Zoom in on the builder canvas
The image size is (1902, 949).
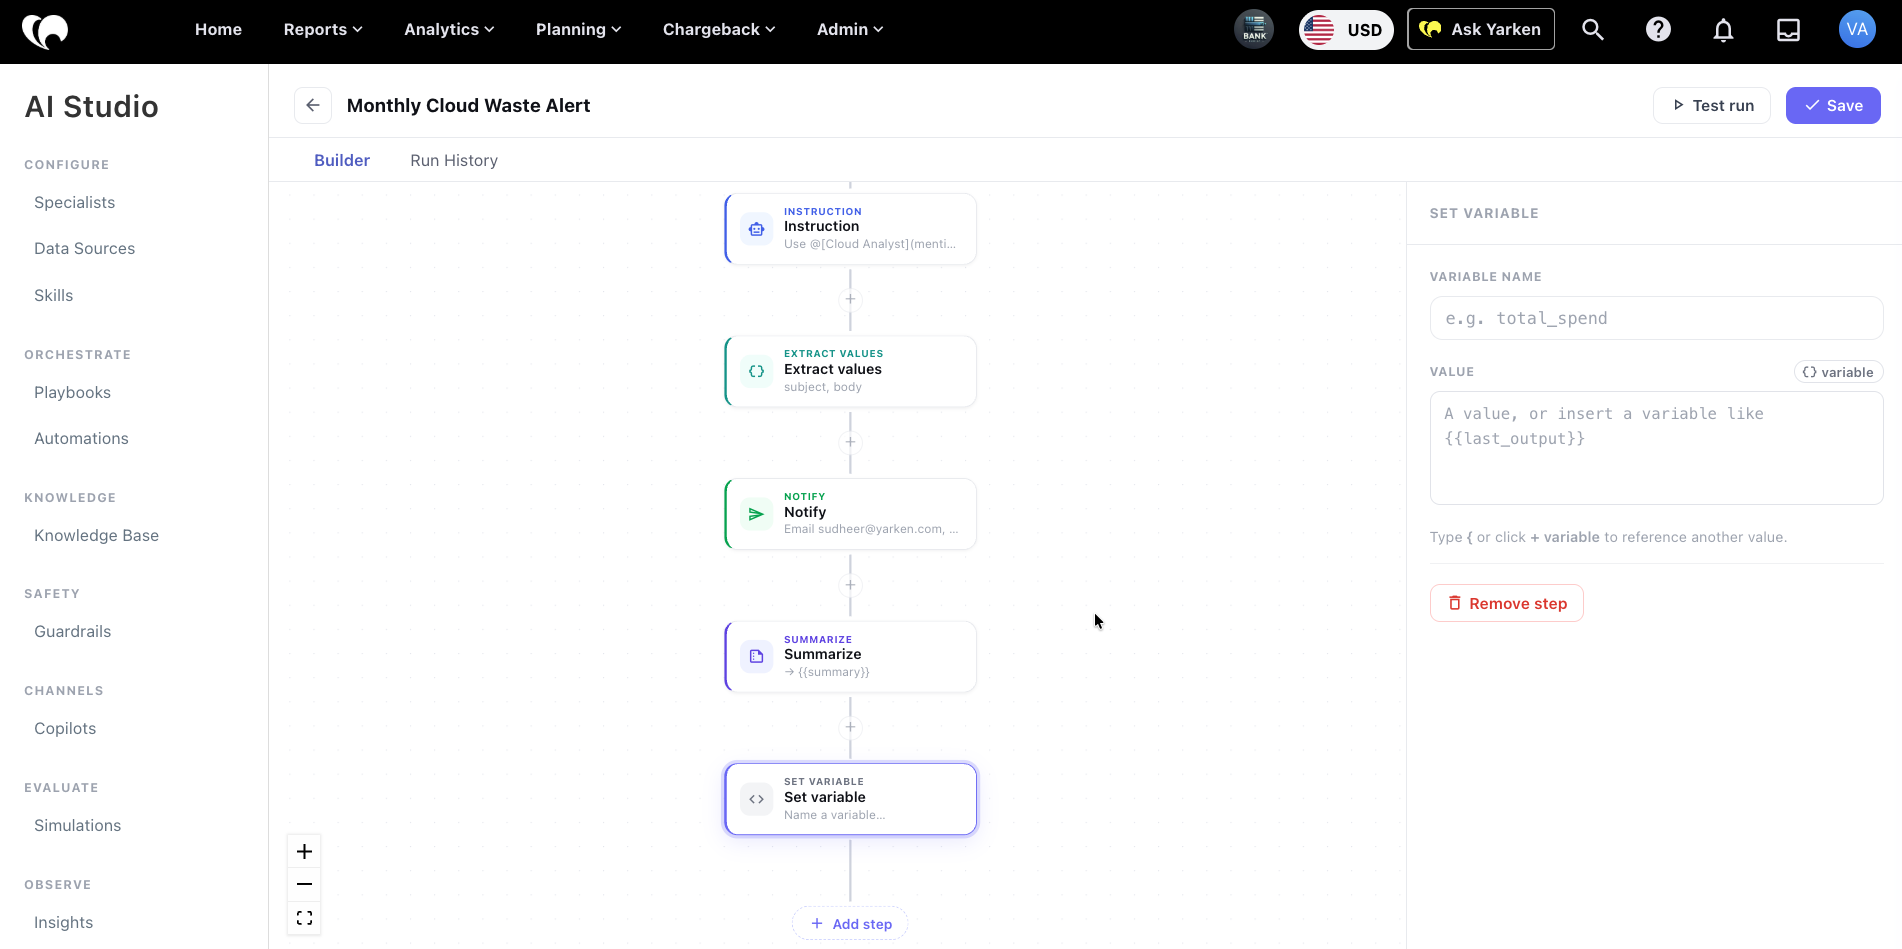(304, 851)
